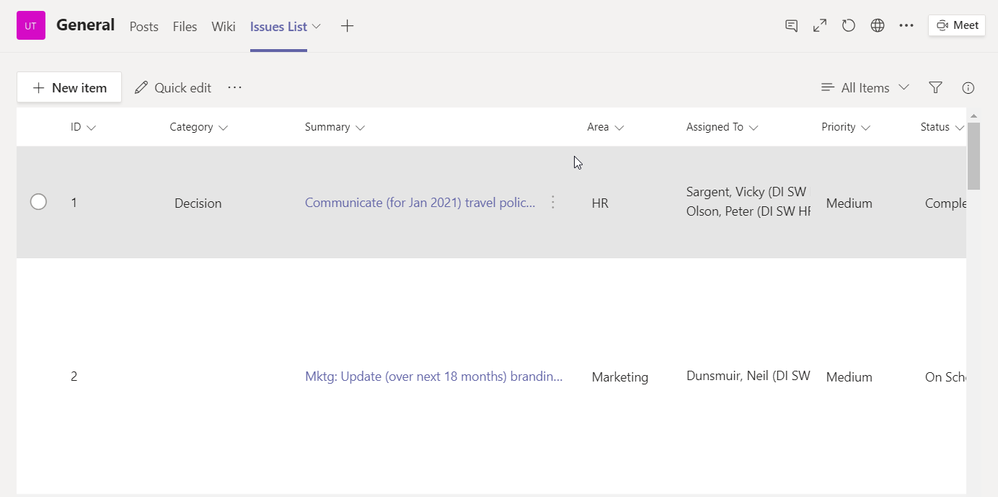
Task: Click the Quick edit command
Action: 173,88
